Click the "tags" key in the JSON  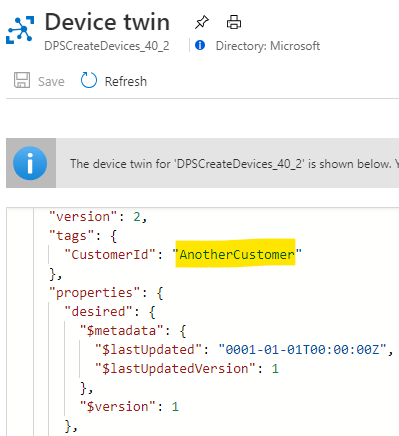[x=72, y=236]
